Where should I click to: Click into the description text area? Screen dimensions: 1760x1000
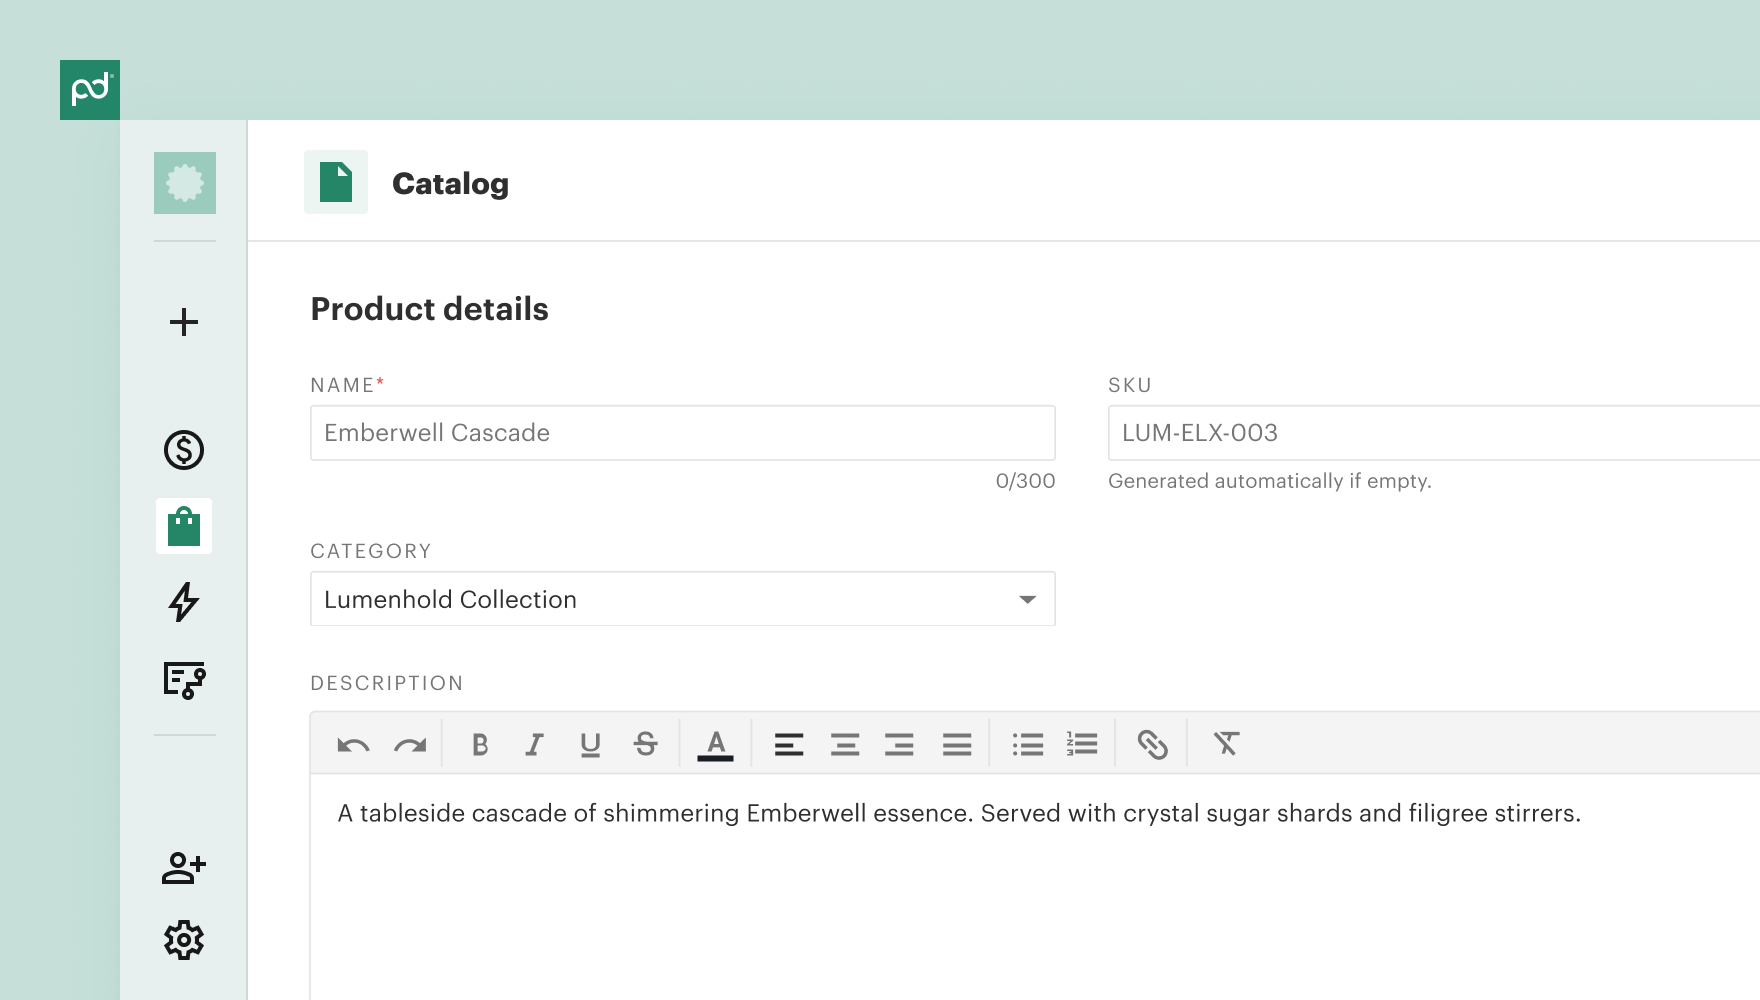click(x=1035, y=887)
